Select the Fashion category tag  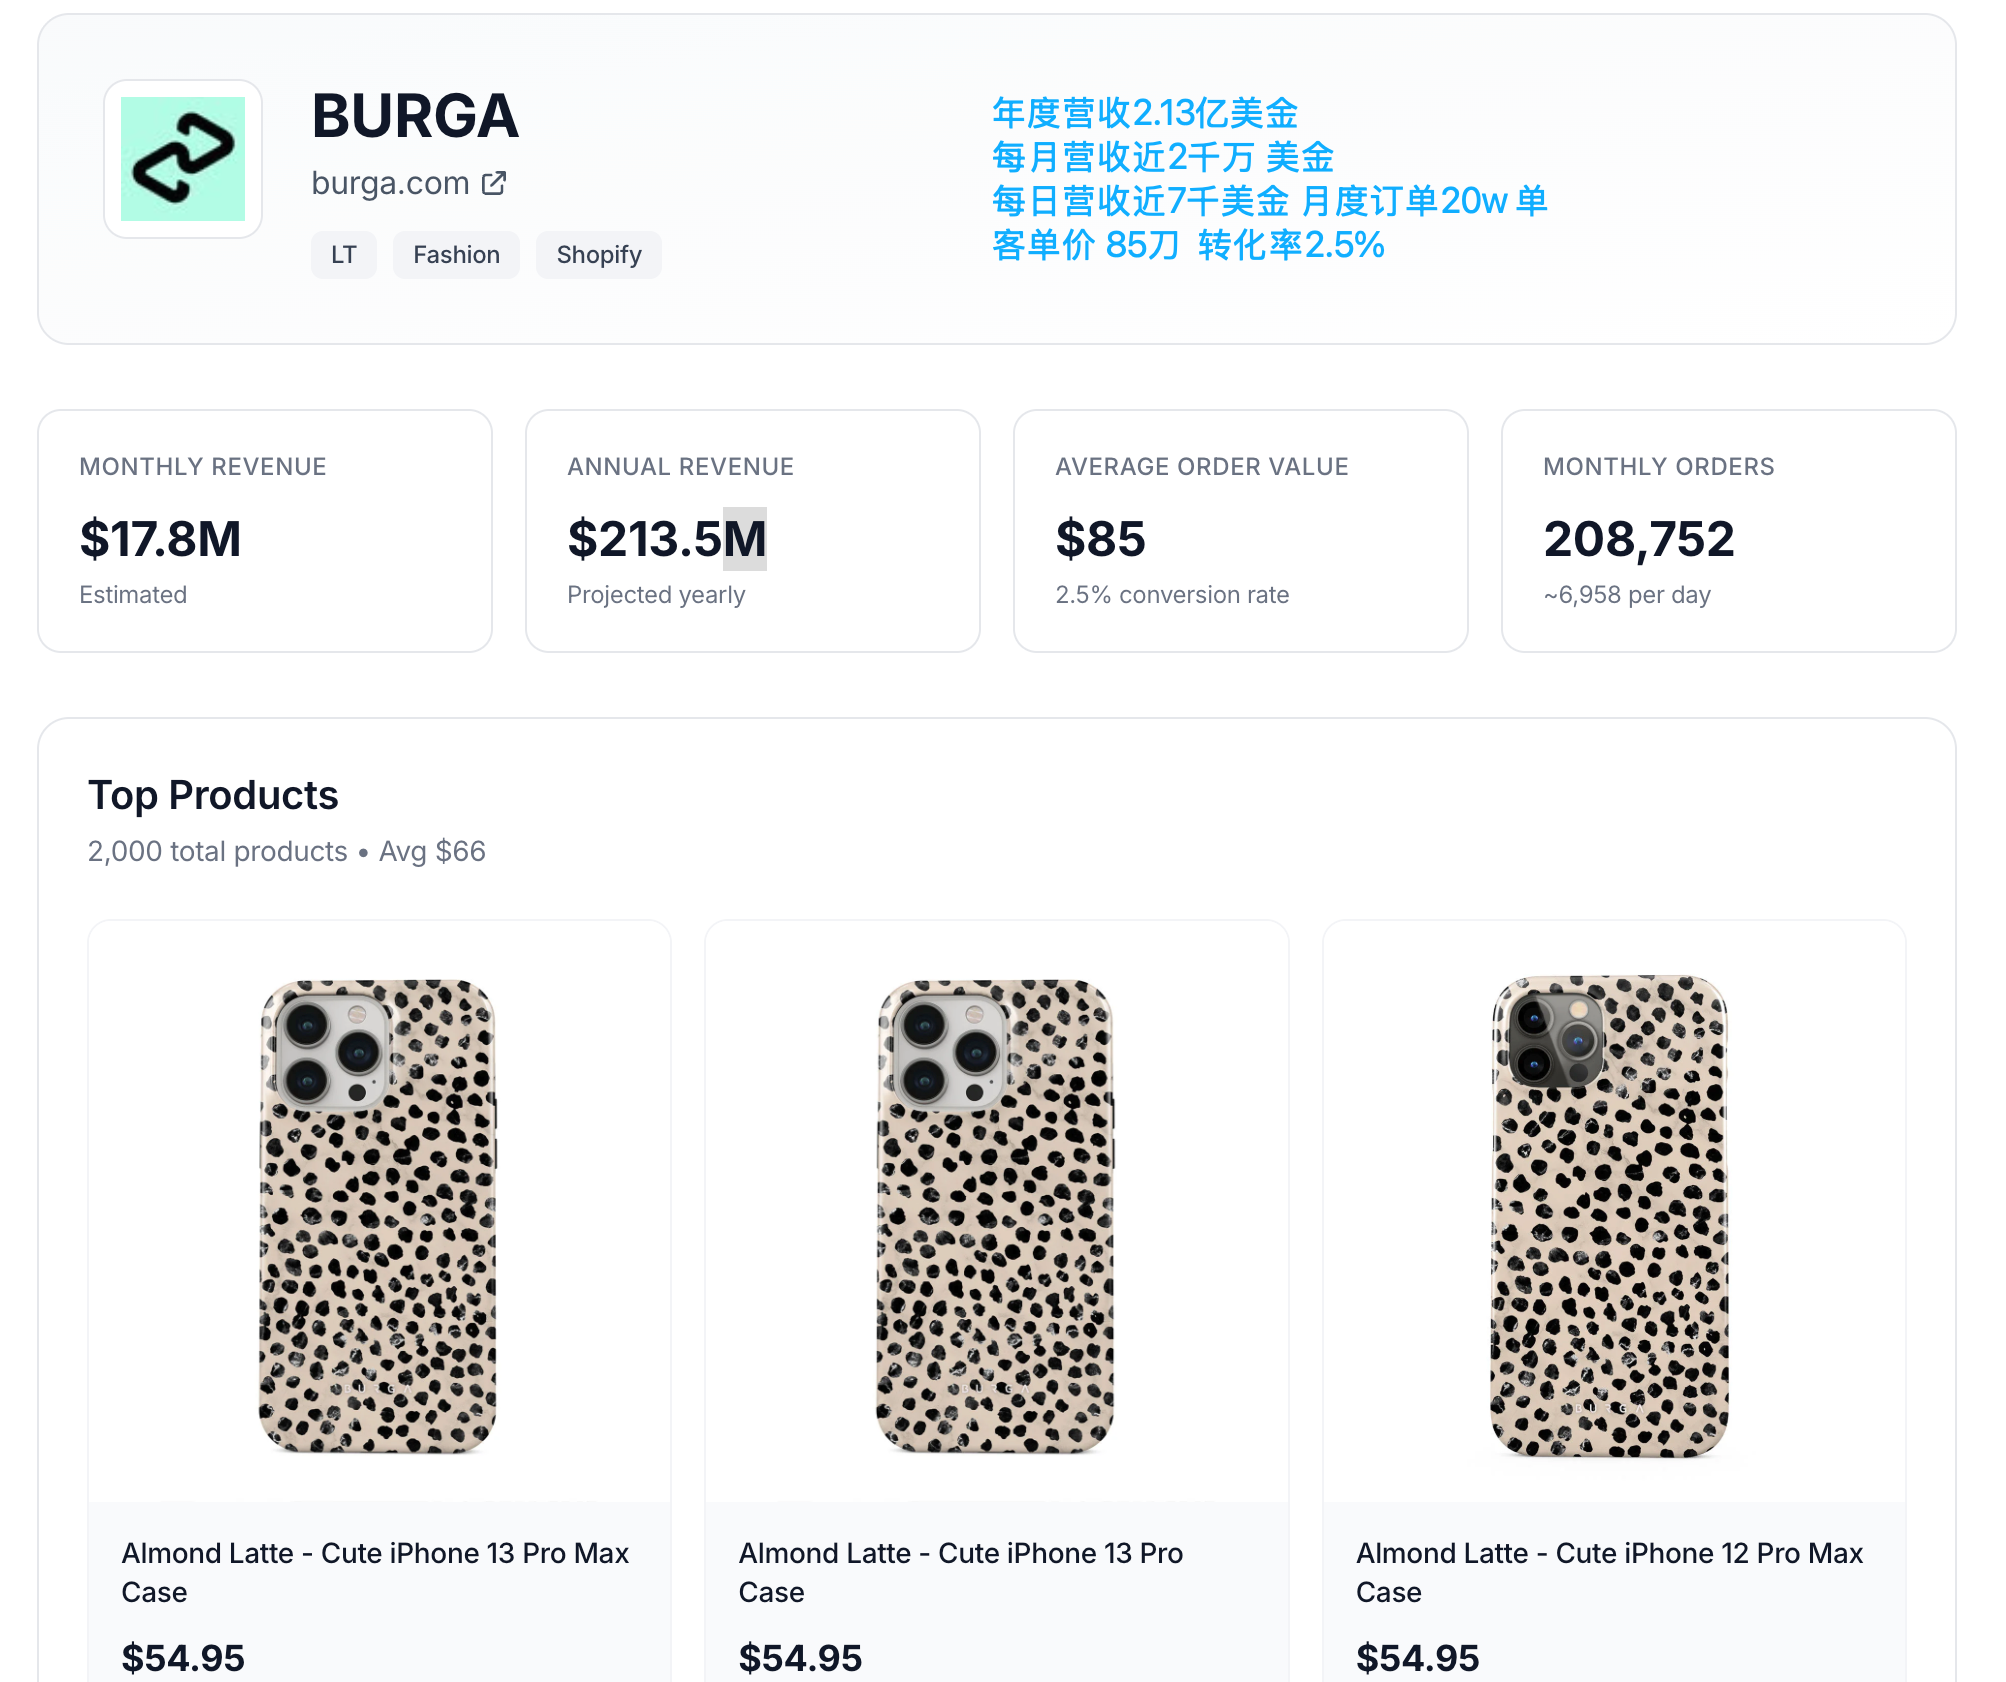tap(456, 255)
